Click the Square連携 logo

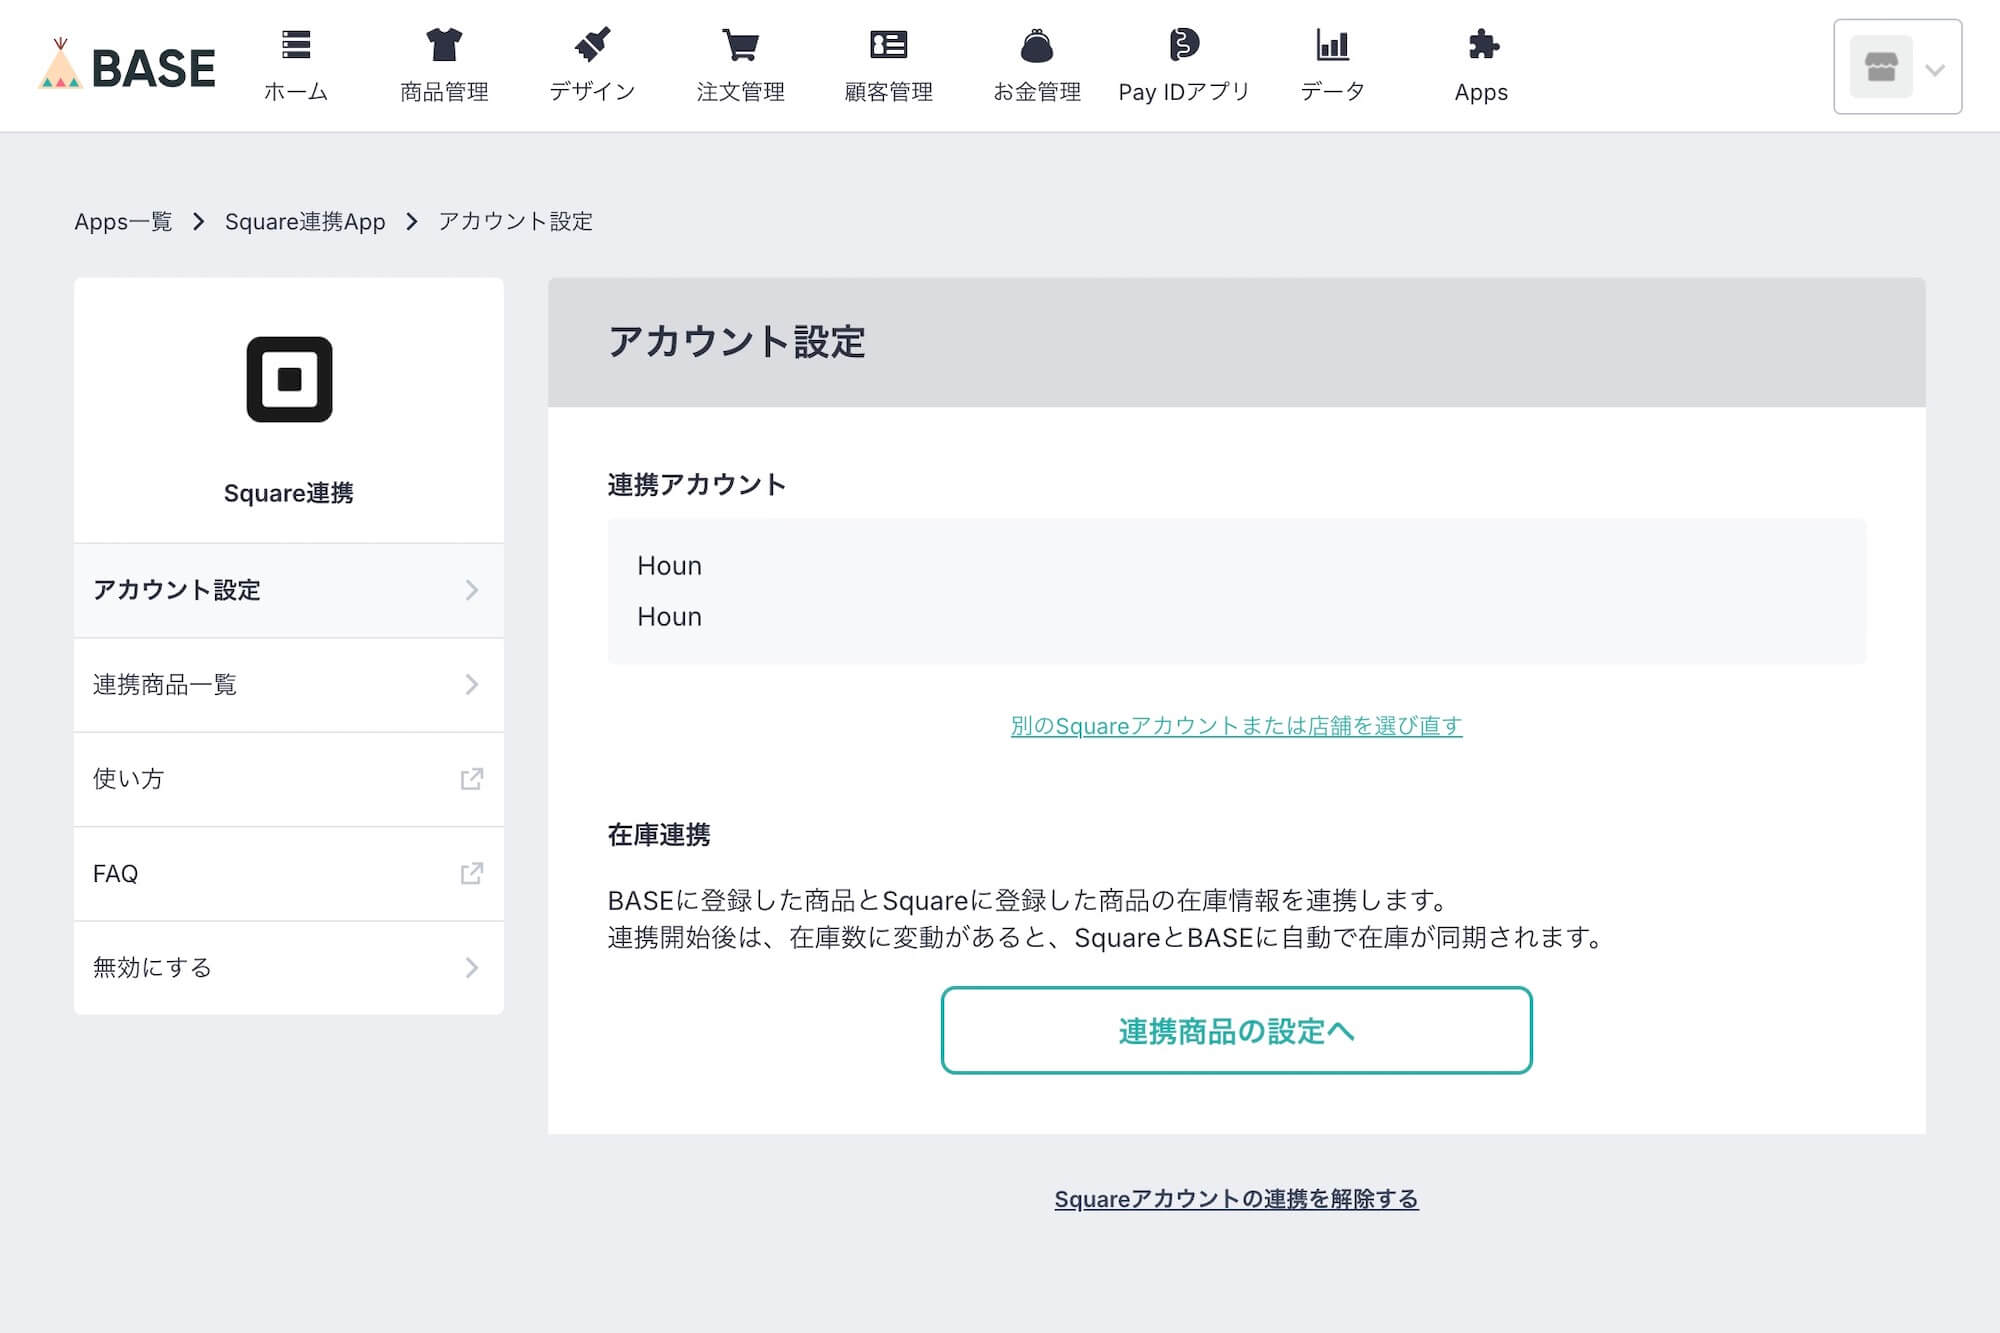click(x=289, y=379)
